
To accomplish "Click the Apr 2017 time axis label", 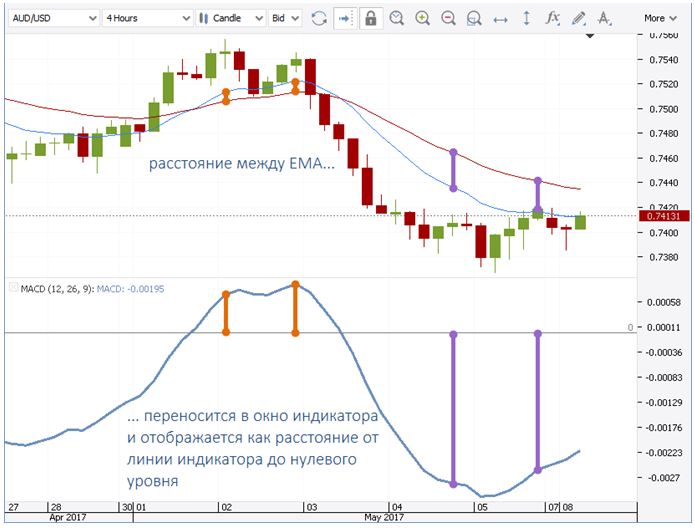I will [68, 517].
